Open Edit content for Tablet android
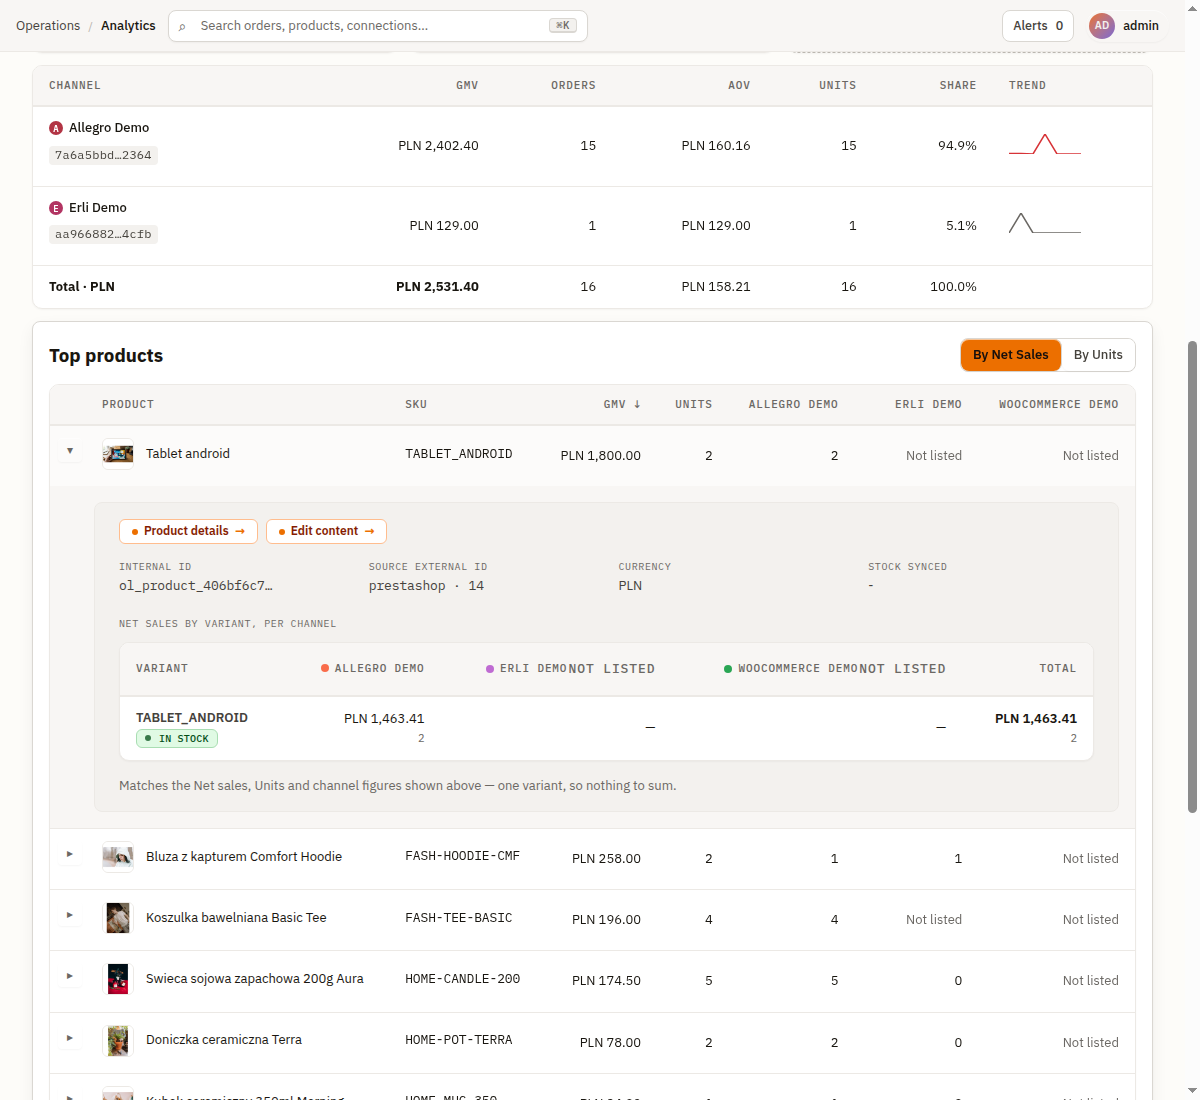This screenshot has height=1100, width=1200. tap(326, 531)
